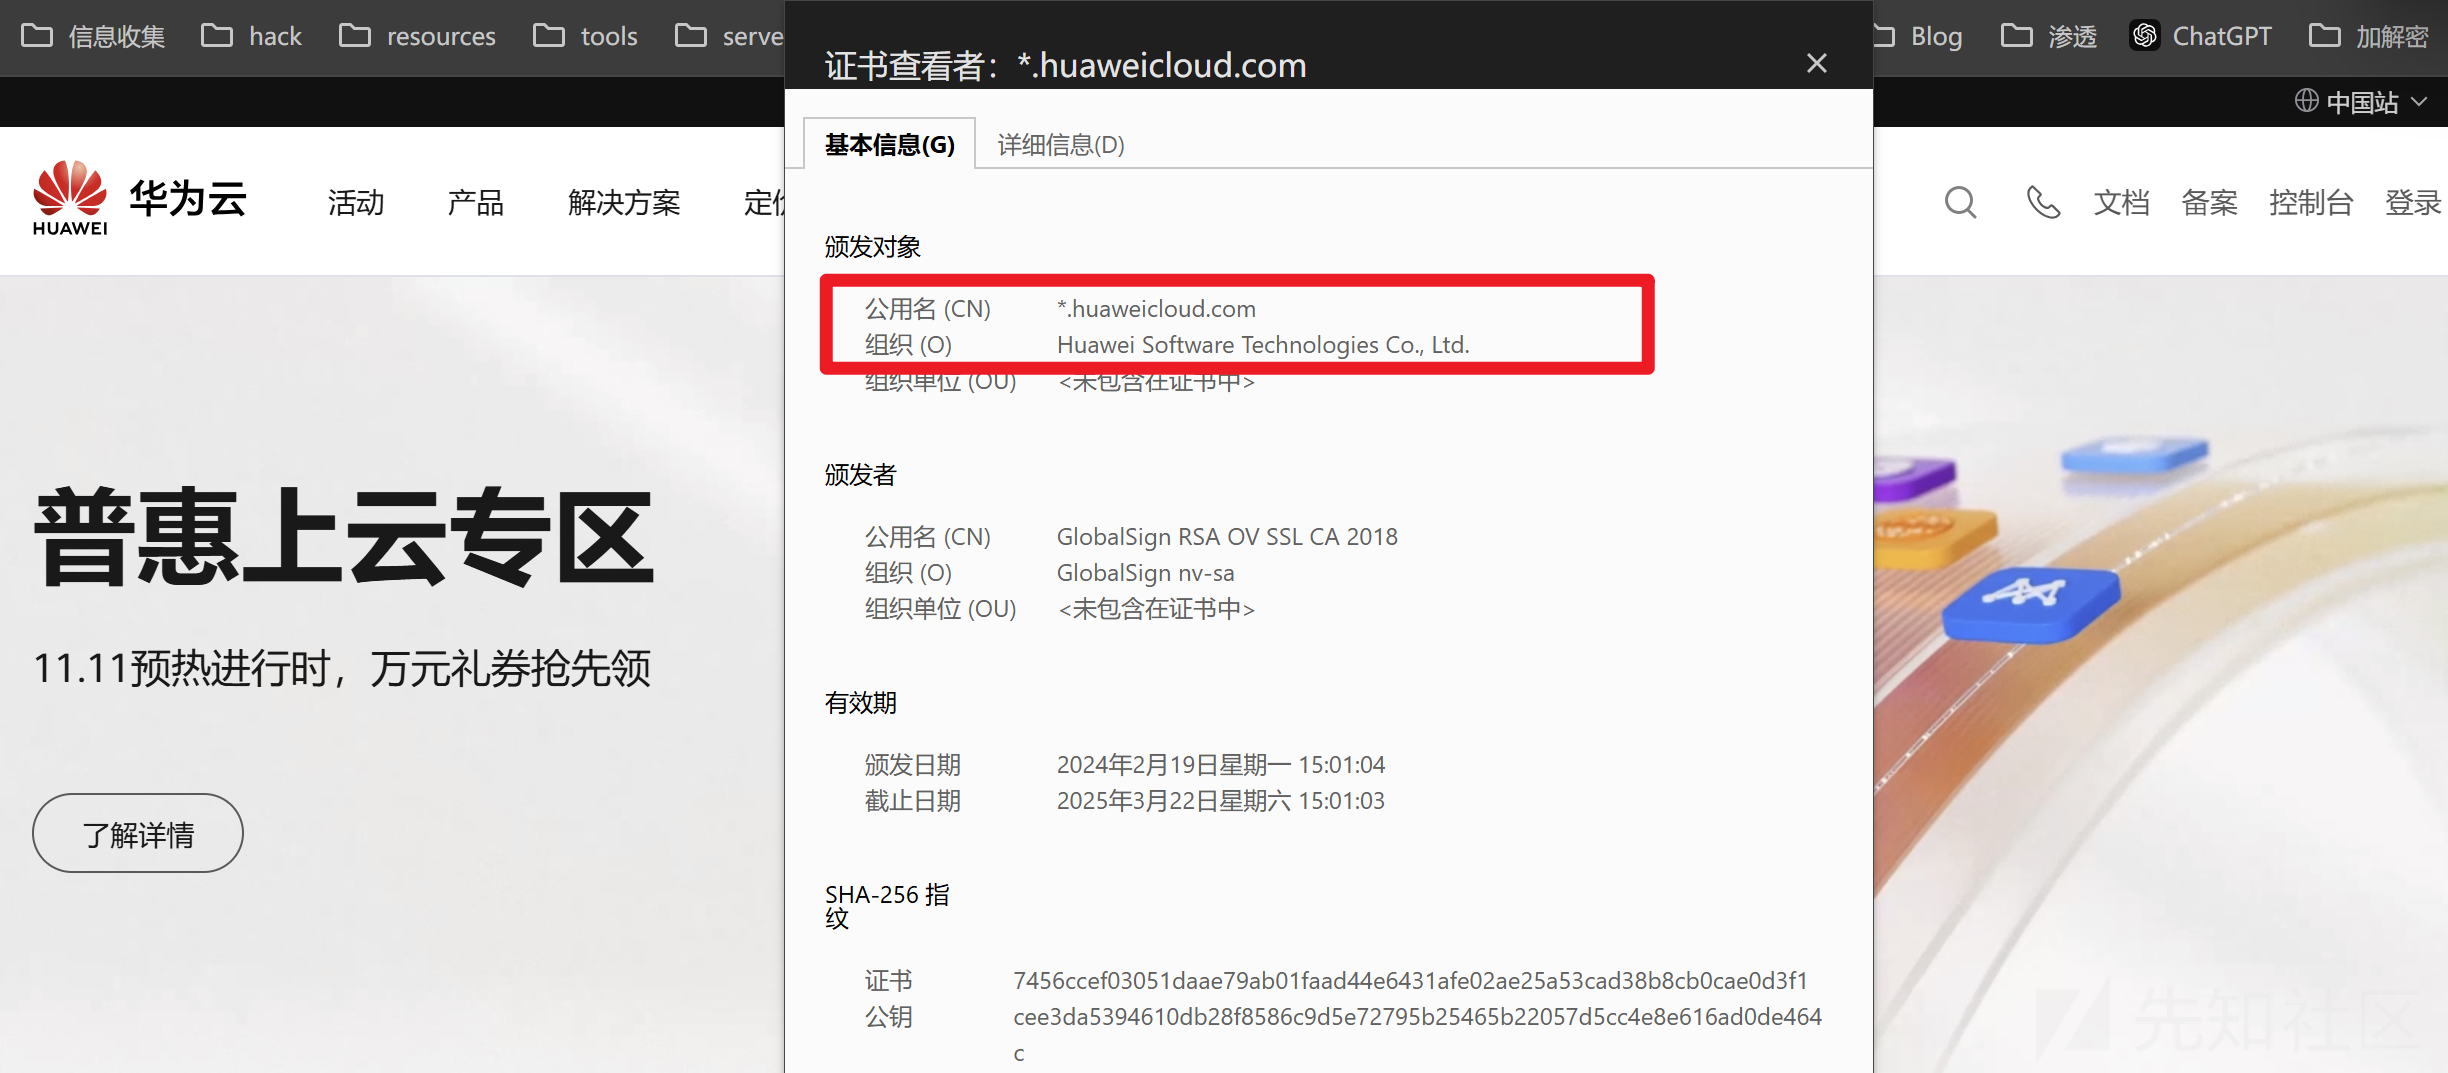Open the 控制台 link

pos(2311,203)
